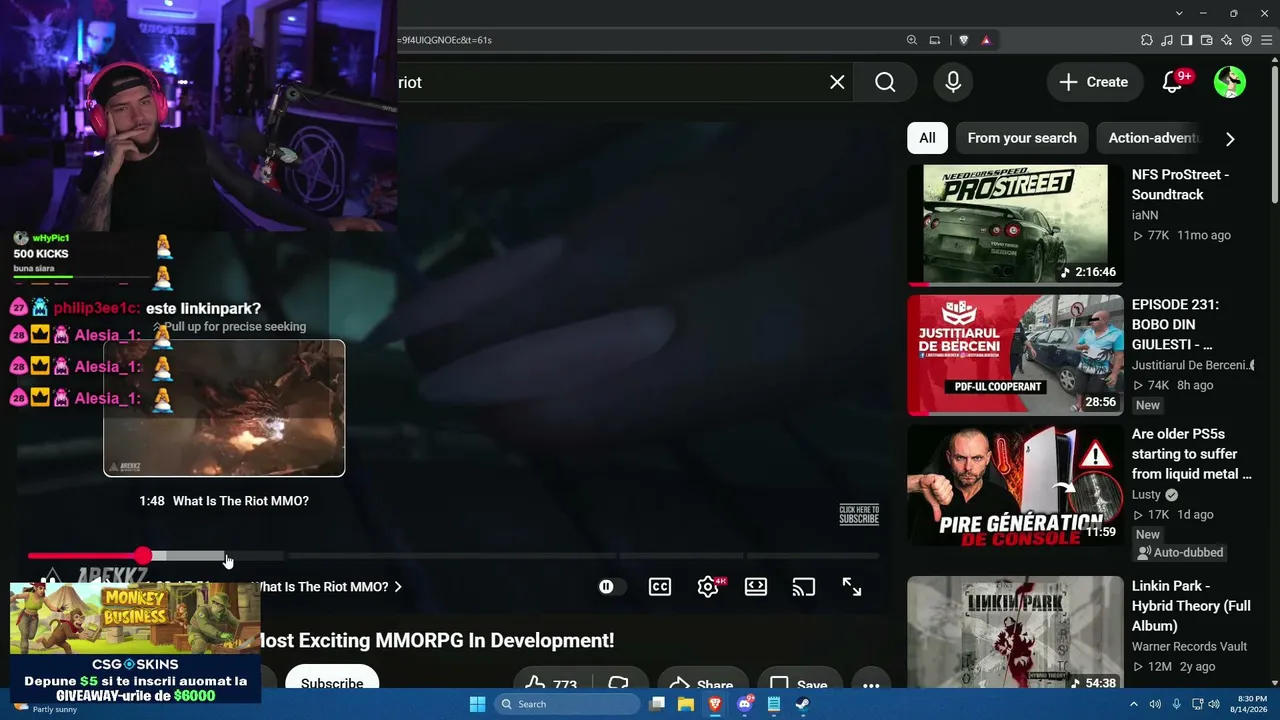Open Windows Start menu
Image resolution: width=1280 pixels, height=720 pixels.
pyautogui.click(x=477, y=704)
